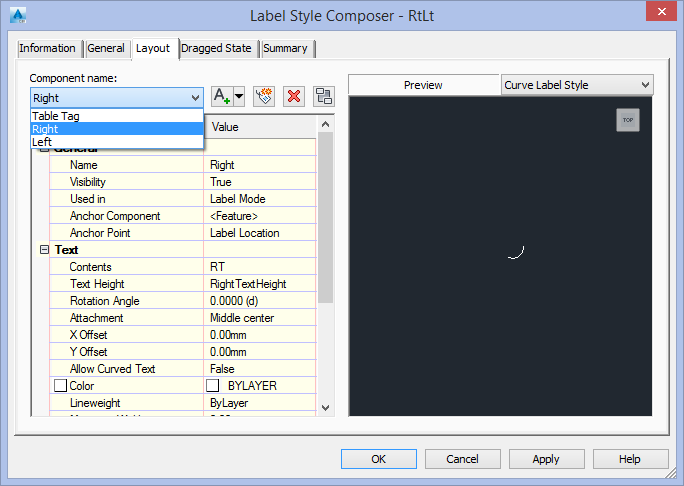Click the Apply button

point(546,459)
